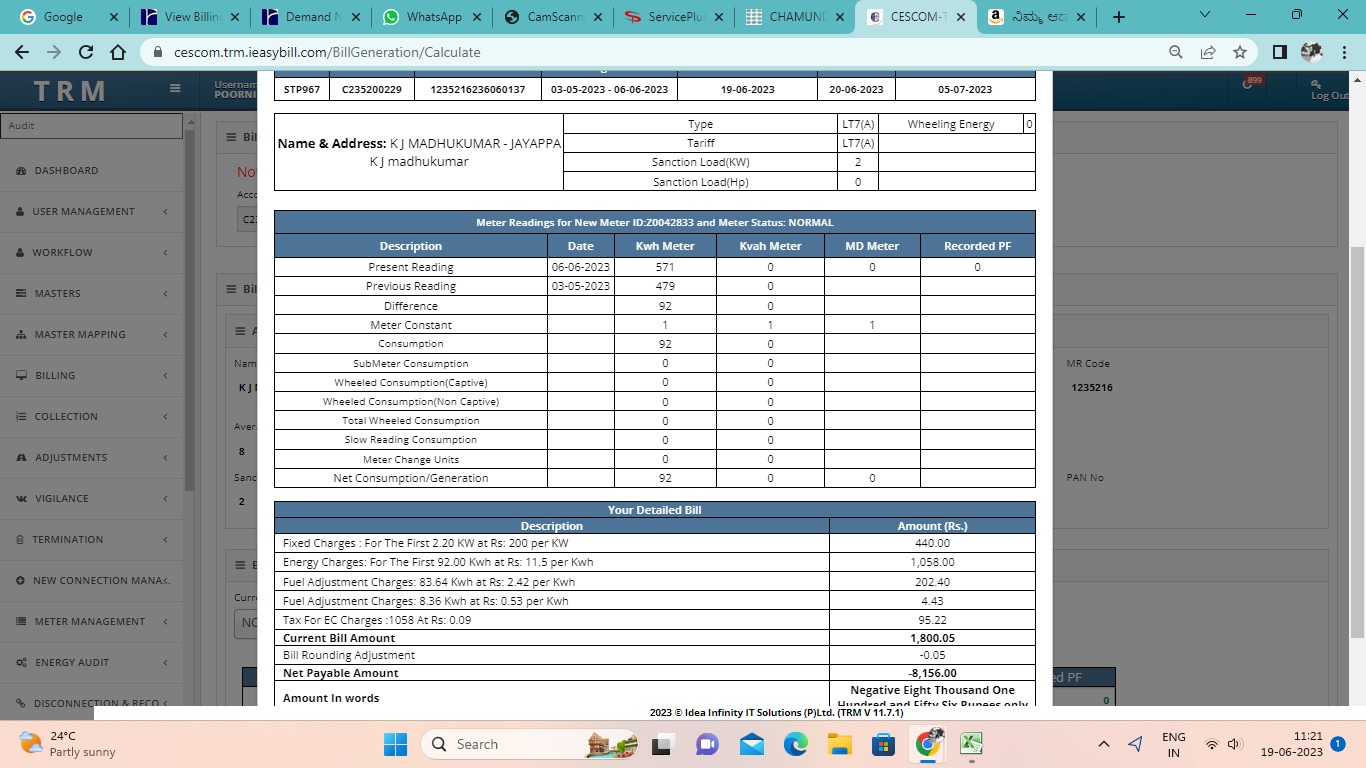Switch to the Amazon Kannada tab
The image size is (1366, 768).
point(1037,17)
